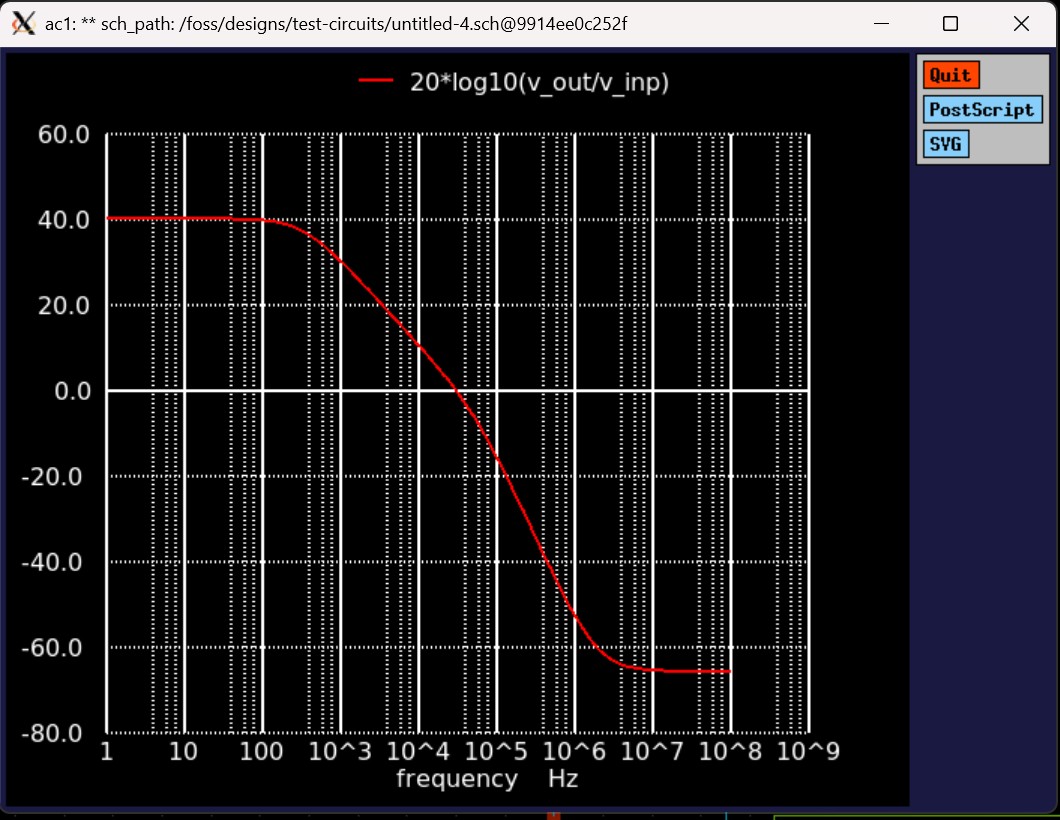
Task: Click the 'frequency Hz' x-axis label
Action: (x=486, y=778)
